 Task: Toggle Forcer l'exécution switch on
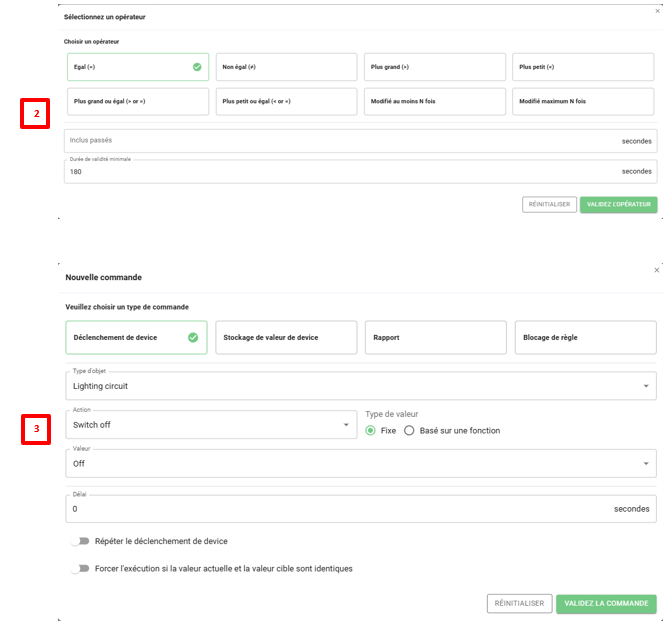click(x=80, y=568)
